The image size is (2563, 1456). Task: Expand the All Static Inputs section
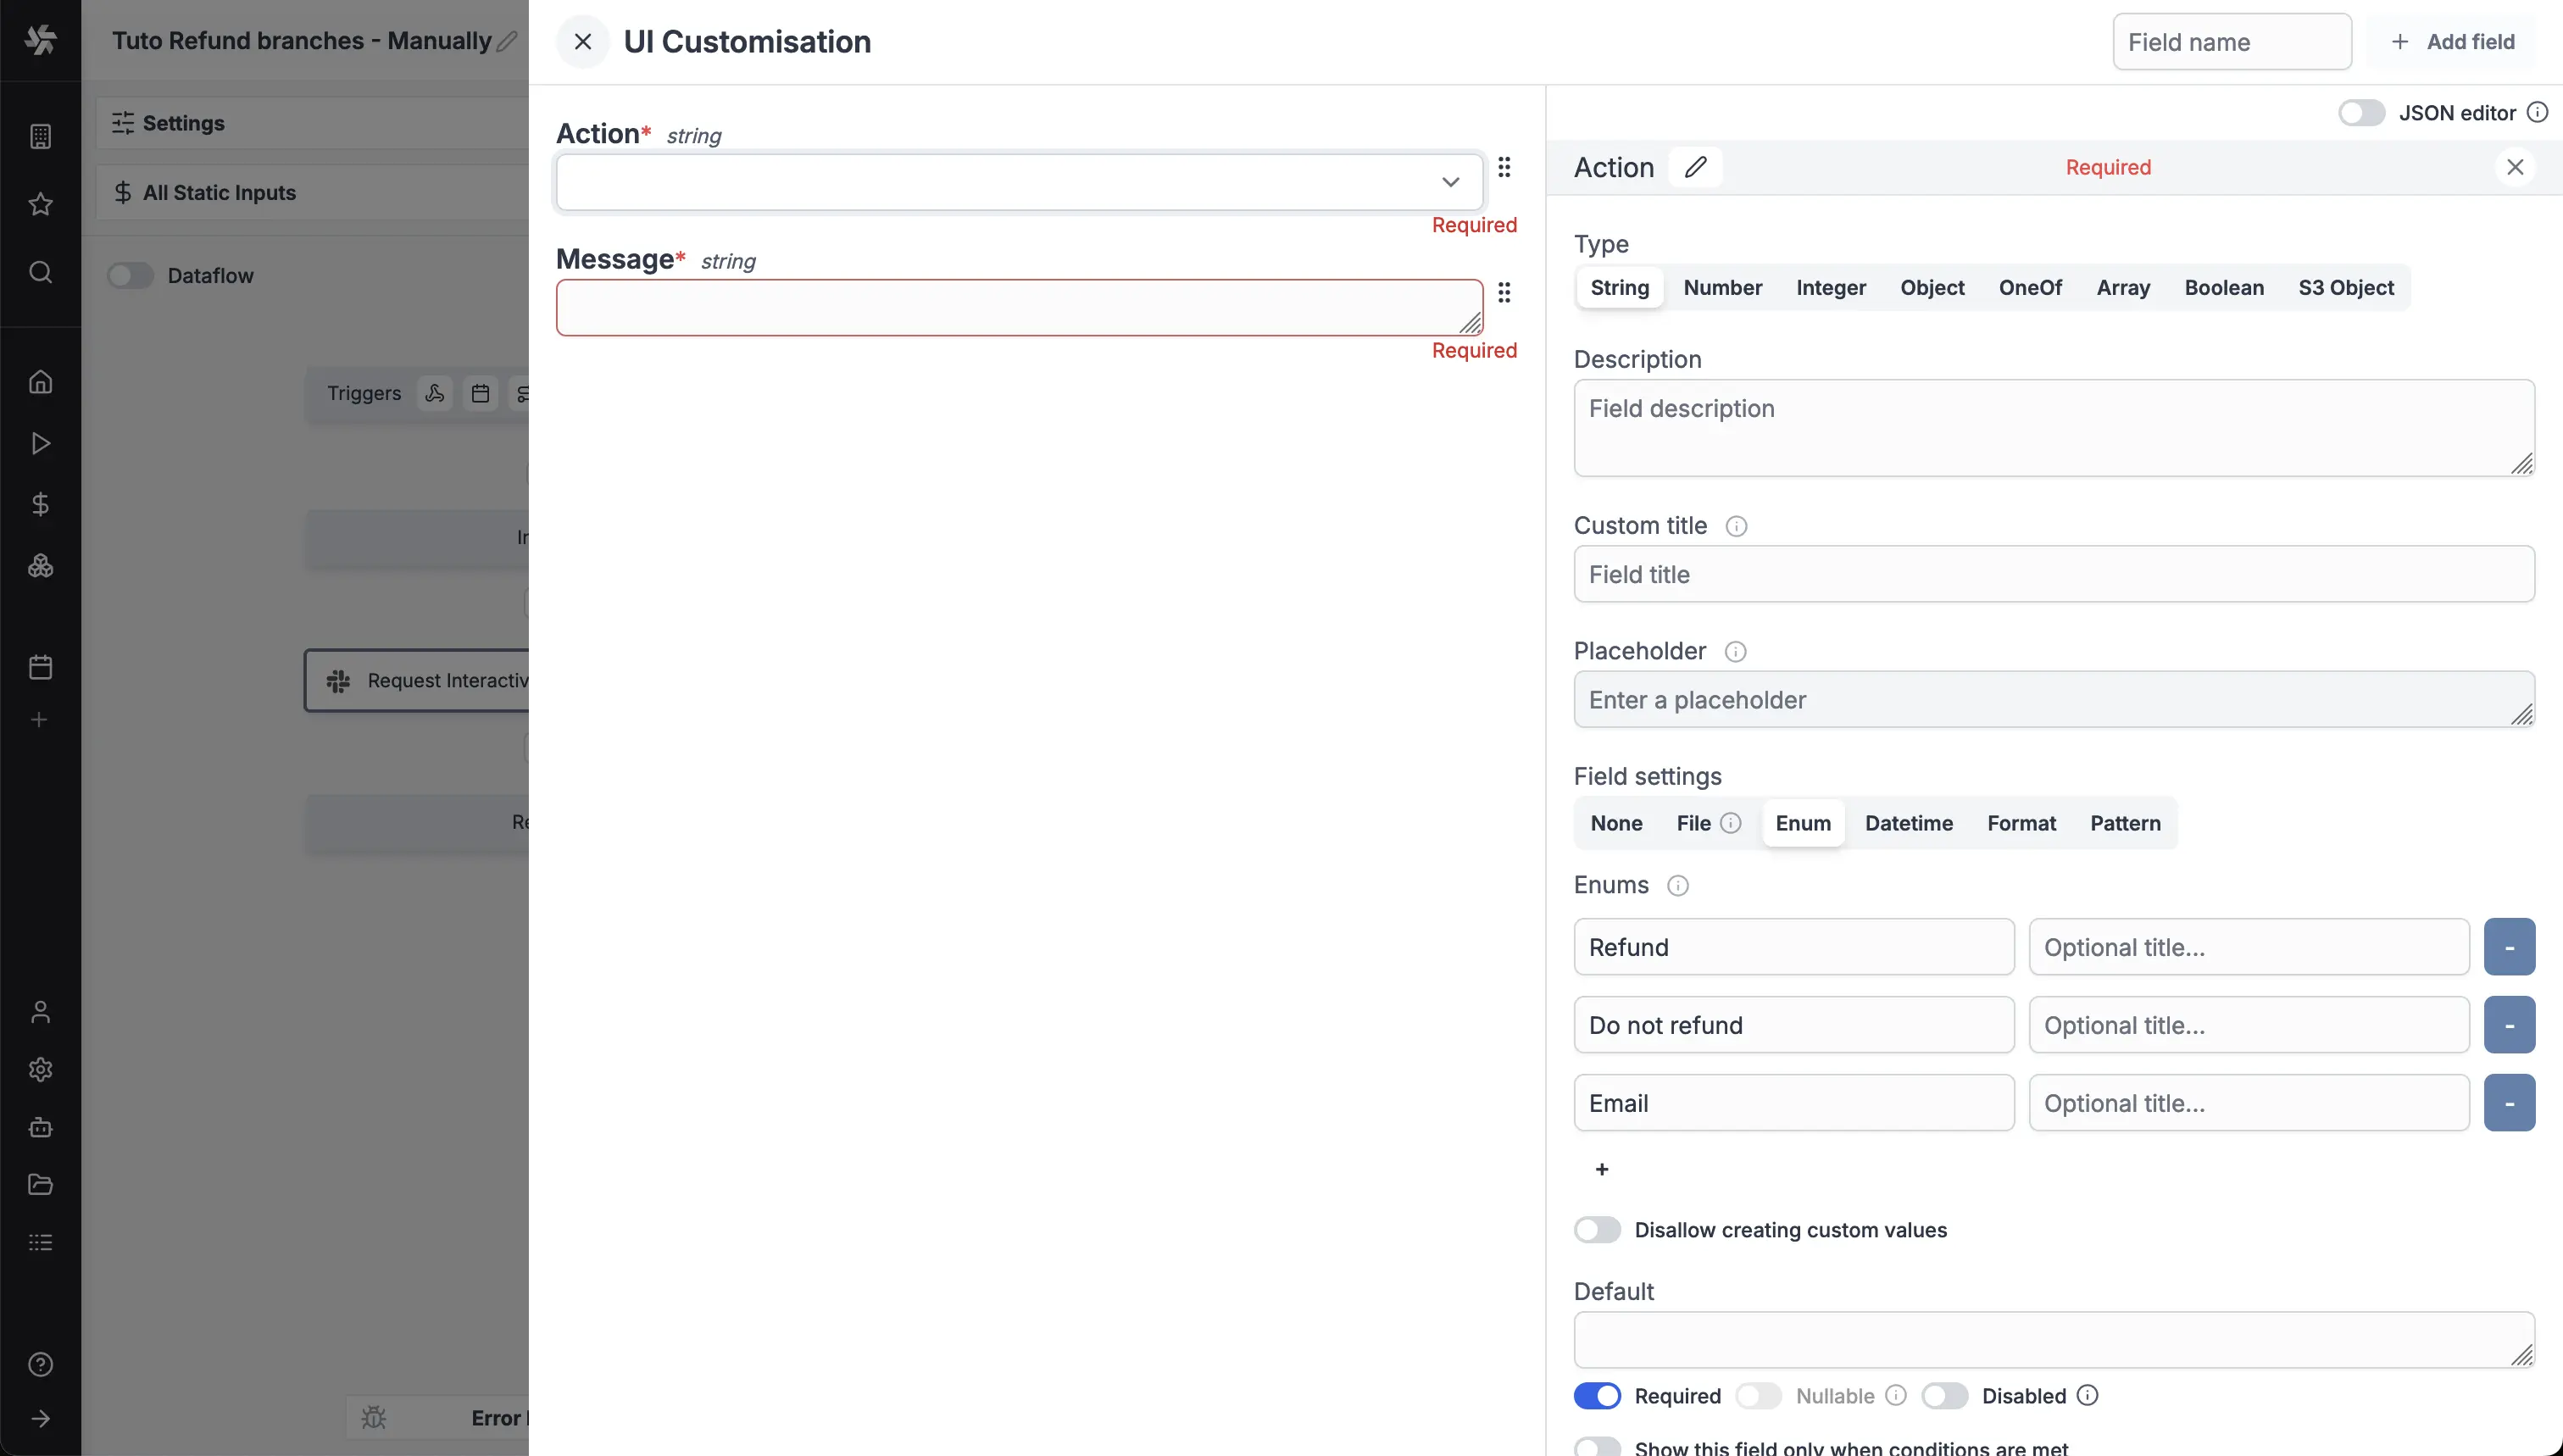click(x=221, y=192)
